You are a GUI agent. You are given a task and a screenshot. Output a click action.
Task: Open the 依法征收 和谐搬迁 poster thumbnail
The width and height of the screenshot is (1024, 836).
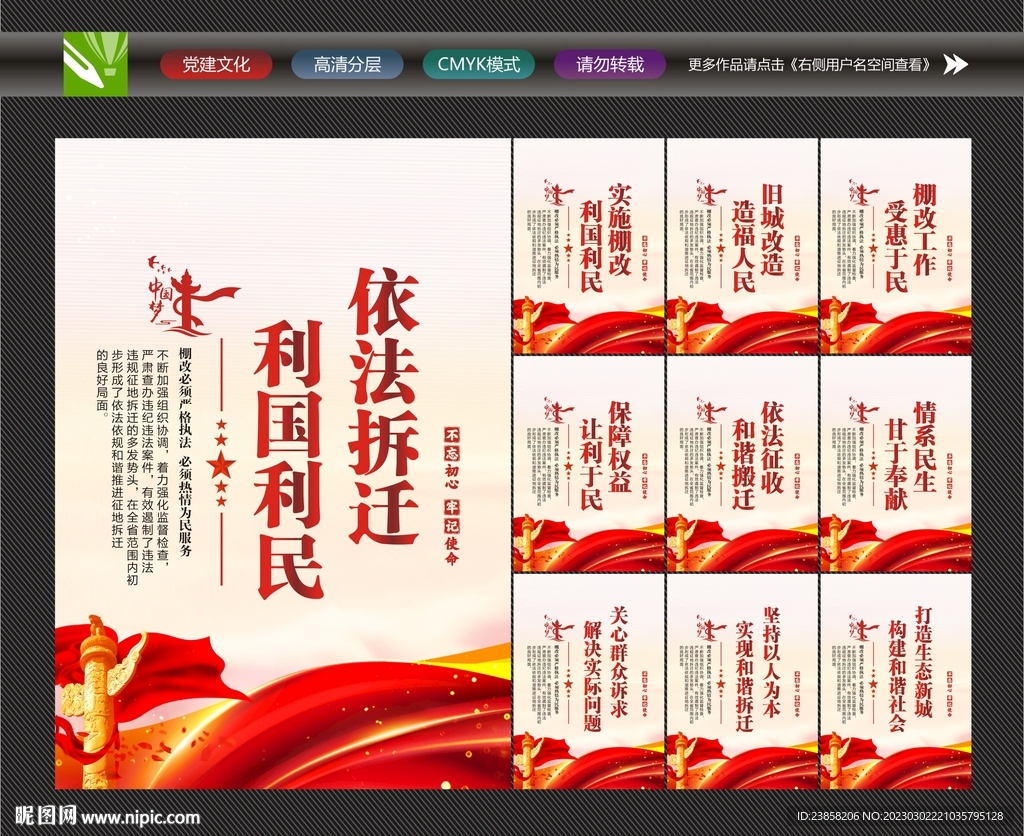click(x=742, y=464)
